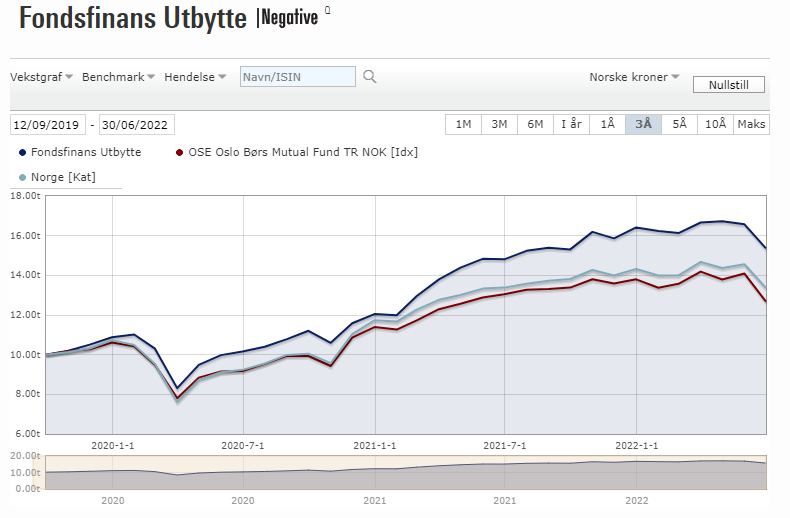Show the Maks full history range
The image size is (790, 518).
click(751, 124)
